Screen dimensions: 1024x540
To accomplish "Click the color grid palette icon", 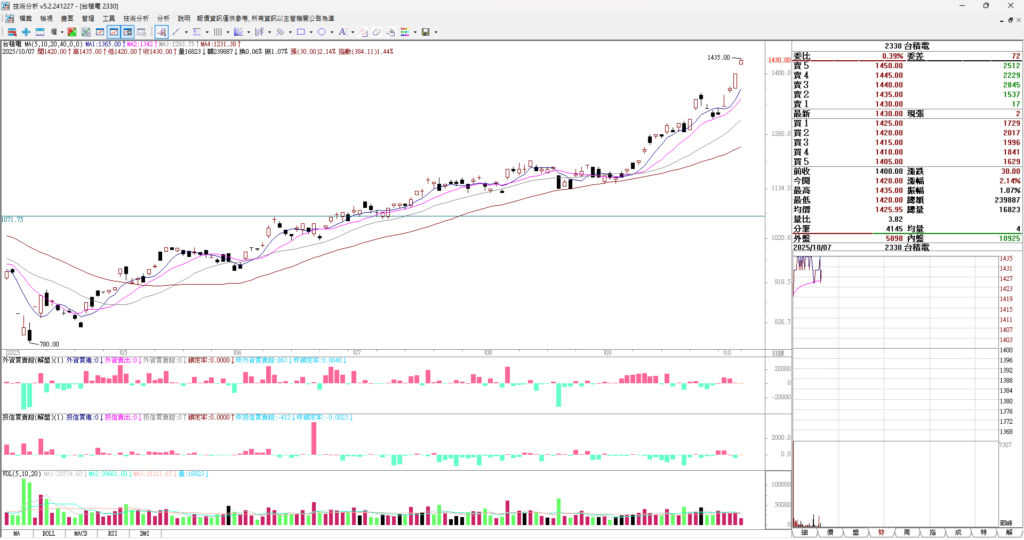I will pos(404,32).
